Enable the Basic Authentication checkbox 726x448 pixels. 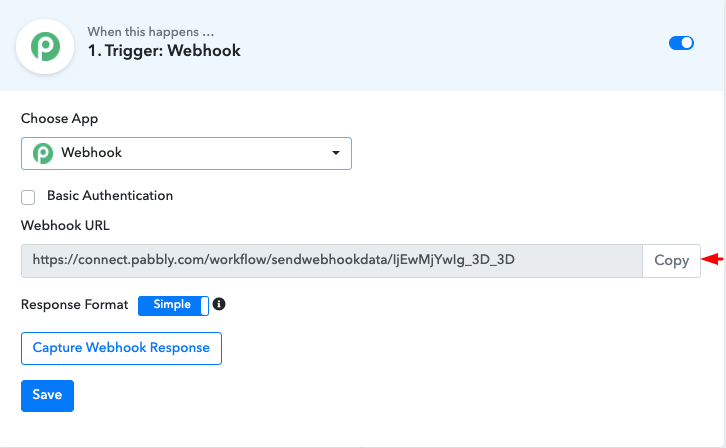pyautogui.click(x=28, y=197)
